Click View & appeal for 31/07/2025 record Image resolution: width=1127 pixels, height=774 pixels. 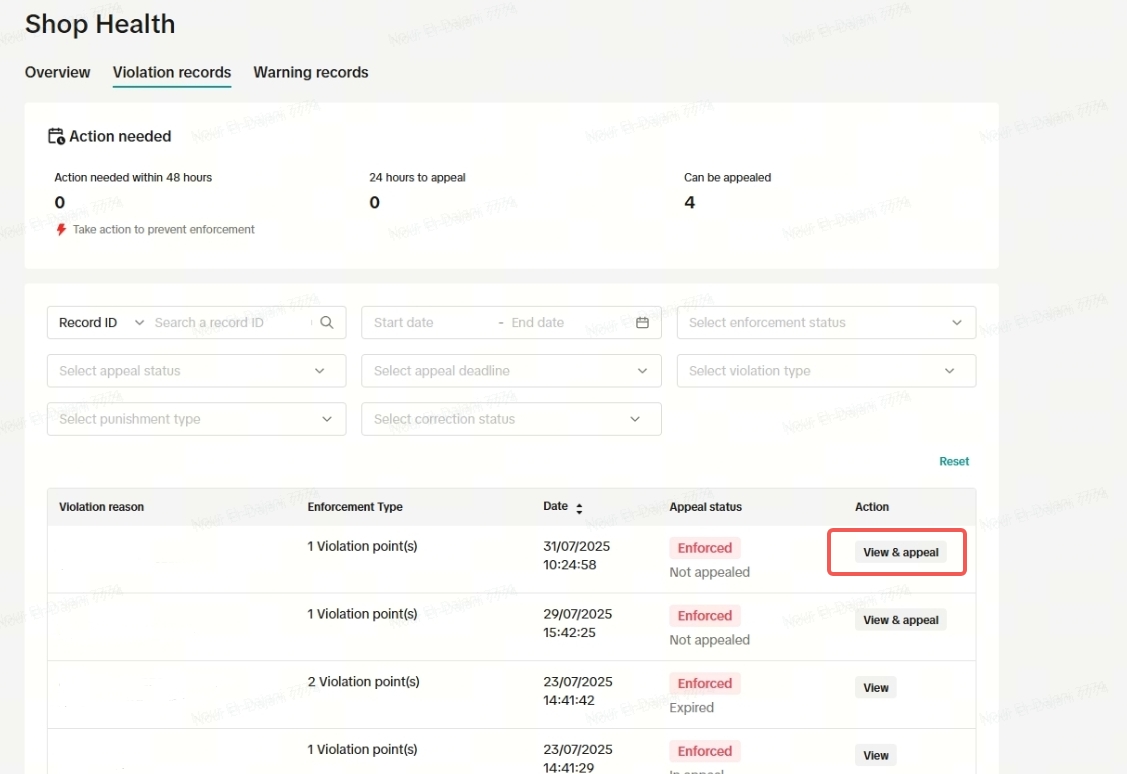pyautogui.click(x=900, y=552)
